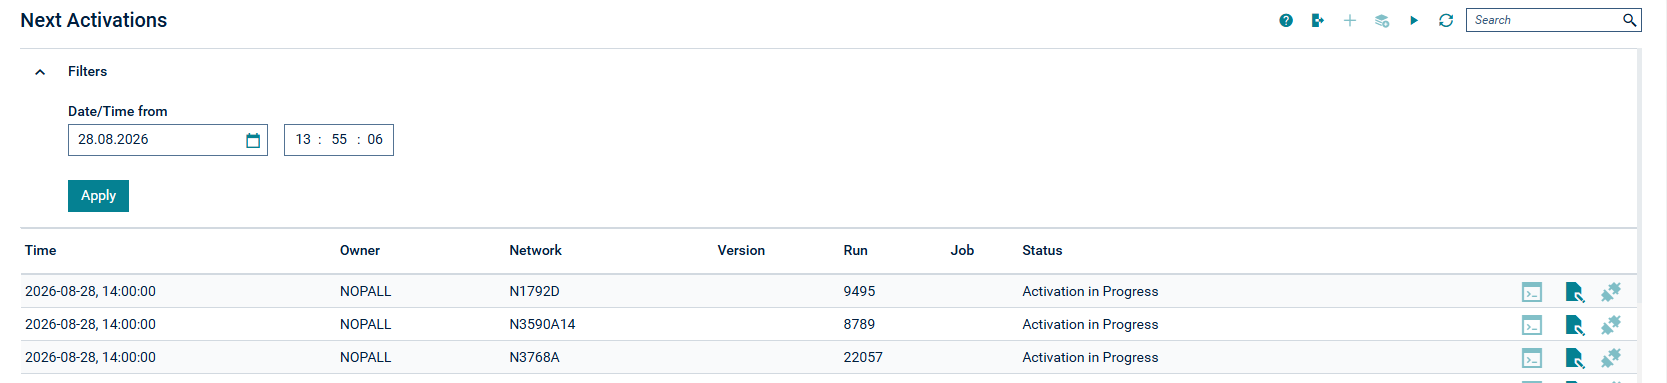Click the Activation in Progress status for N1792D
This screenshot has height=383, width=1667.
click(x=1090, y=292)
